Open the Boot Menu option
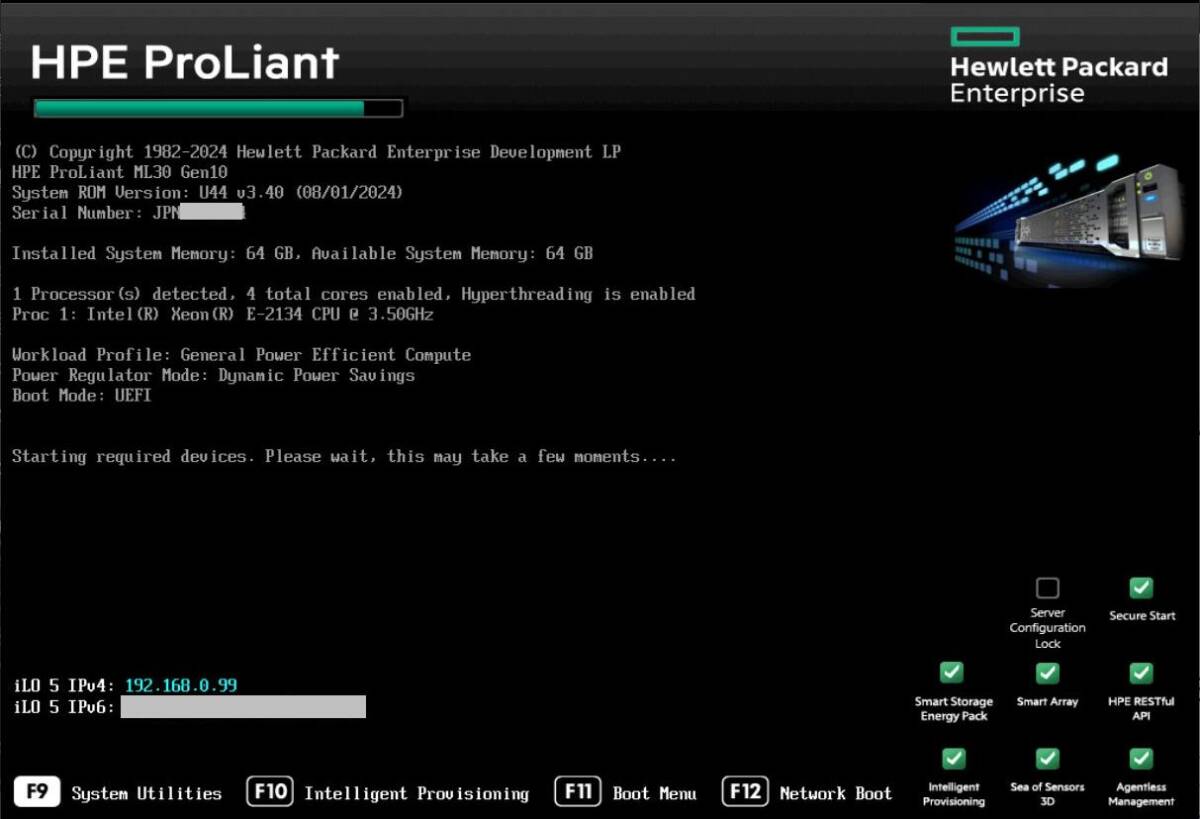Viewport: 1200px width, 819px height. pos(654,793)
